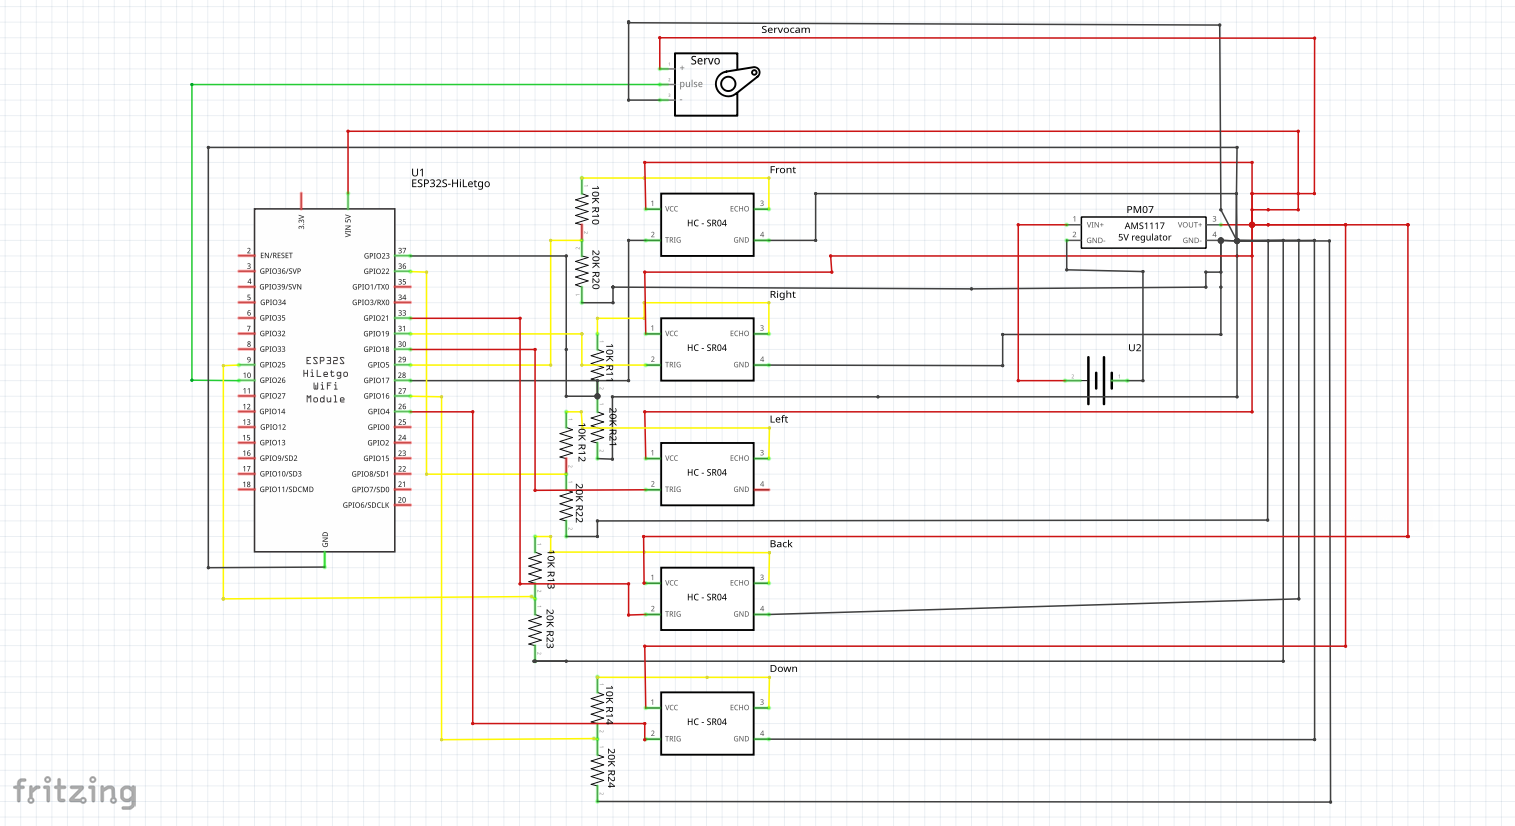Viewport: 1515px width, 826px height.
Task: Click the GPIO16 pin label
Action: 377,396
